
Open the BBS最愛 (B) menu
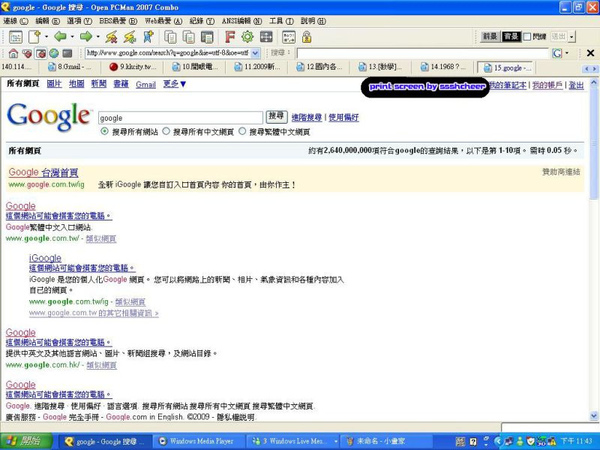click(118, 21)
